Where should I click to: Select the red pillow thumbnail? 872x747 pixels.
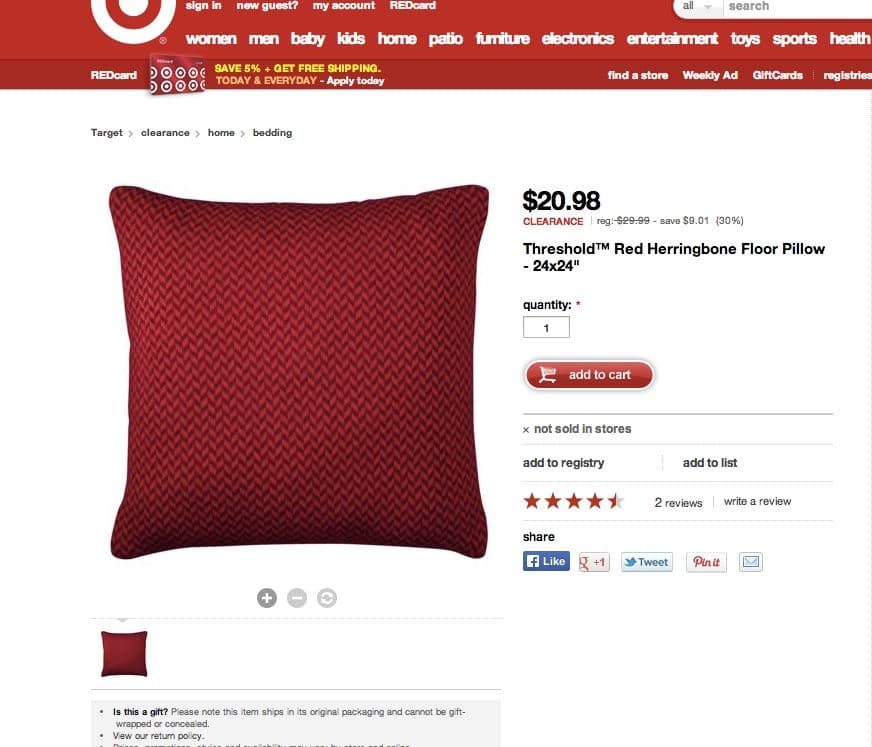pyautogui.click(x=124, y=654)
